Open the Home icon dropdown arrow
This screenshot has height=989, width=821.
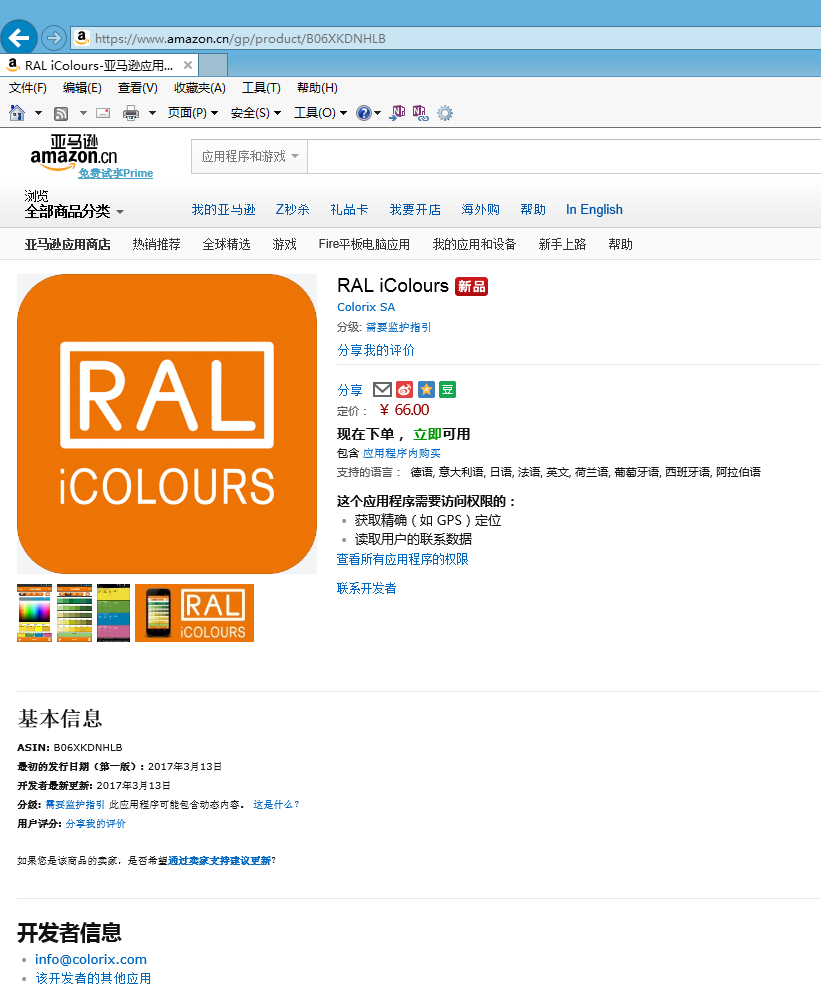tap(38, 113)
